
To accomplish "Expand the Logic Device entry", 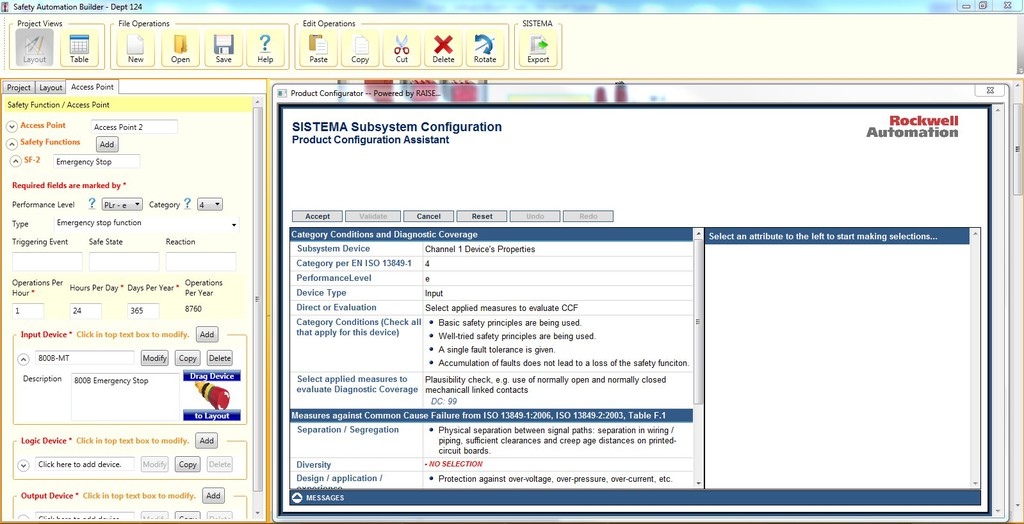I will pyautogui.click(x=24, y=465).
